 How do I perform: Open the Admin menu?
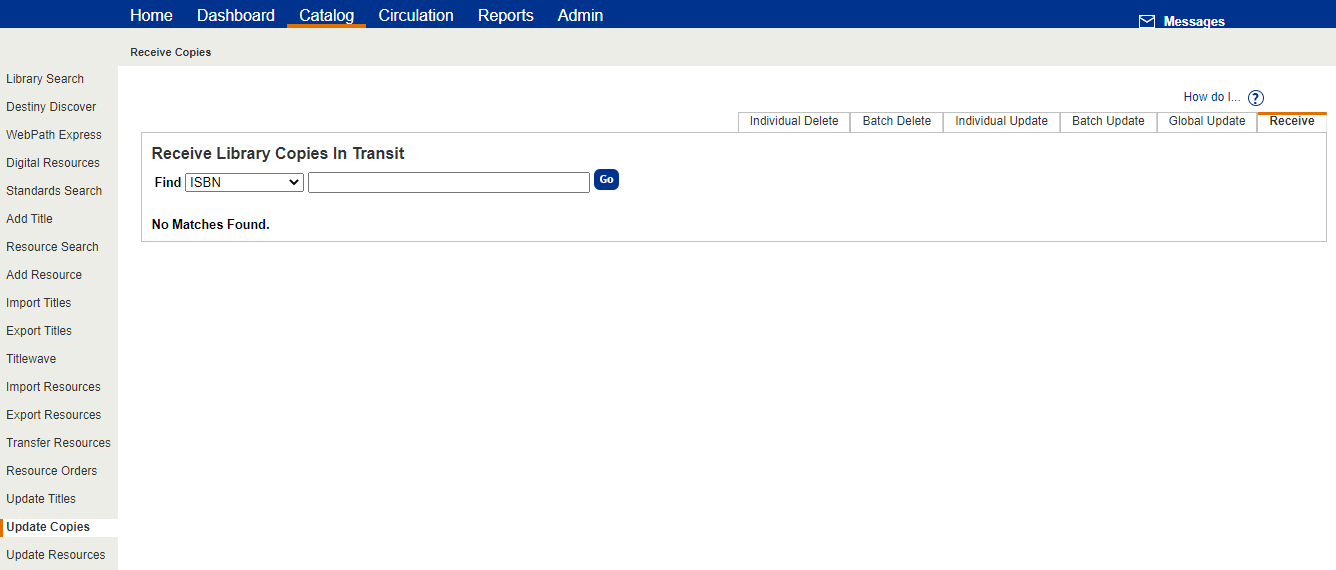pyautogui.click(x=580, y=15)
